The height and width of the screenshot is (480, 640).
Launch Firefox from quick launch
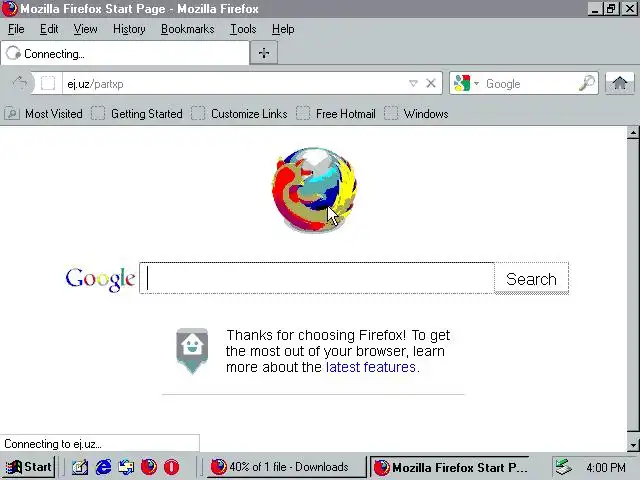tap(149, 467)
